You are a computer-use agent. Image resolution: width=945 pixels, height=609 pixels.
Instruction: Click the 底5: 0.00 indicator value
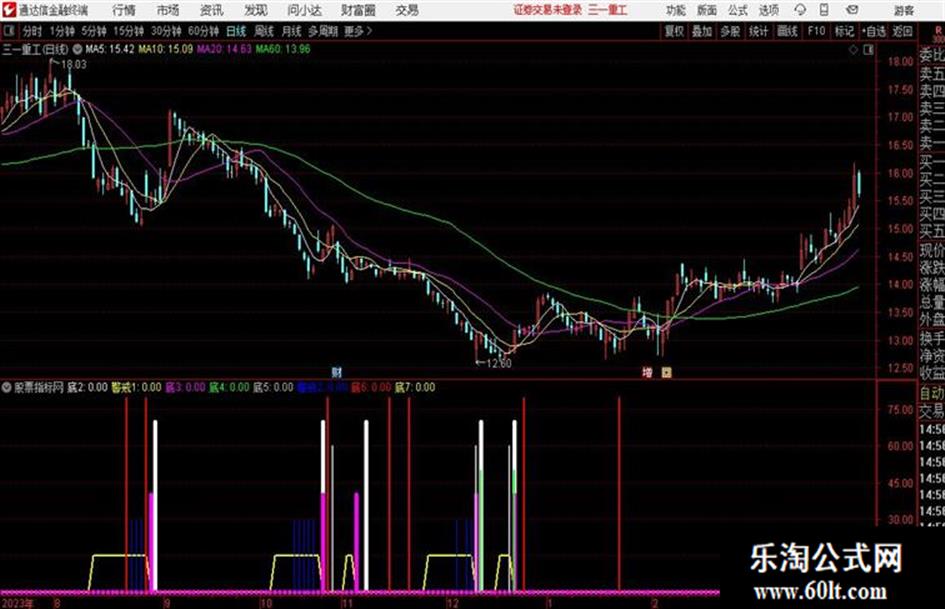coord(273,388)
